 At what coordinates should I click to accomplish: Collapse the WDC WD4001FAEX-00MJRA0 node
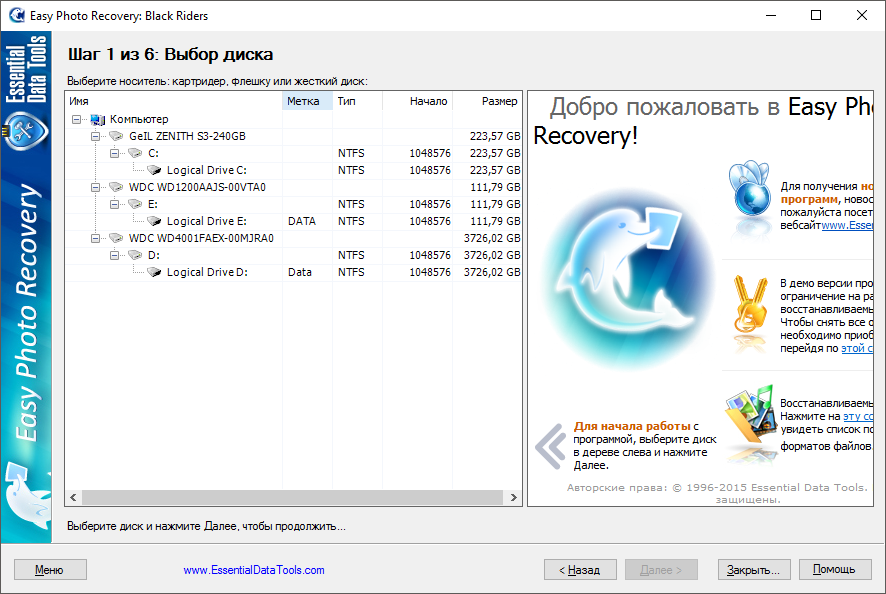tap(95, 238)
